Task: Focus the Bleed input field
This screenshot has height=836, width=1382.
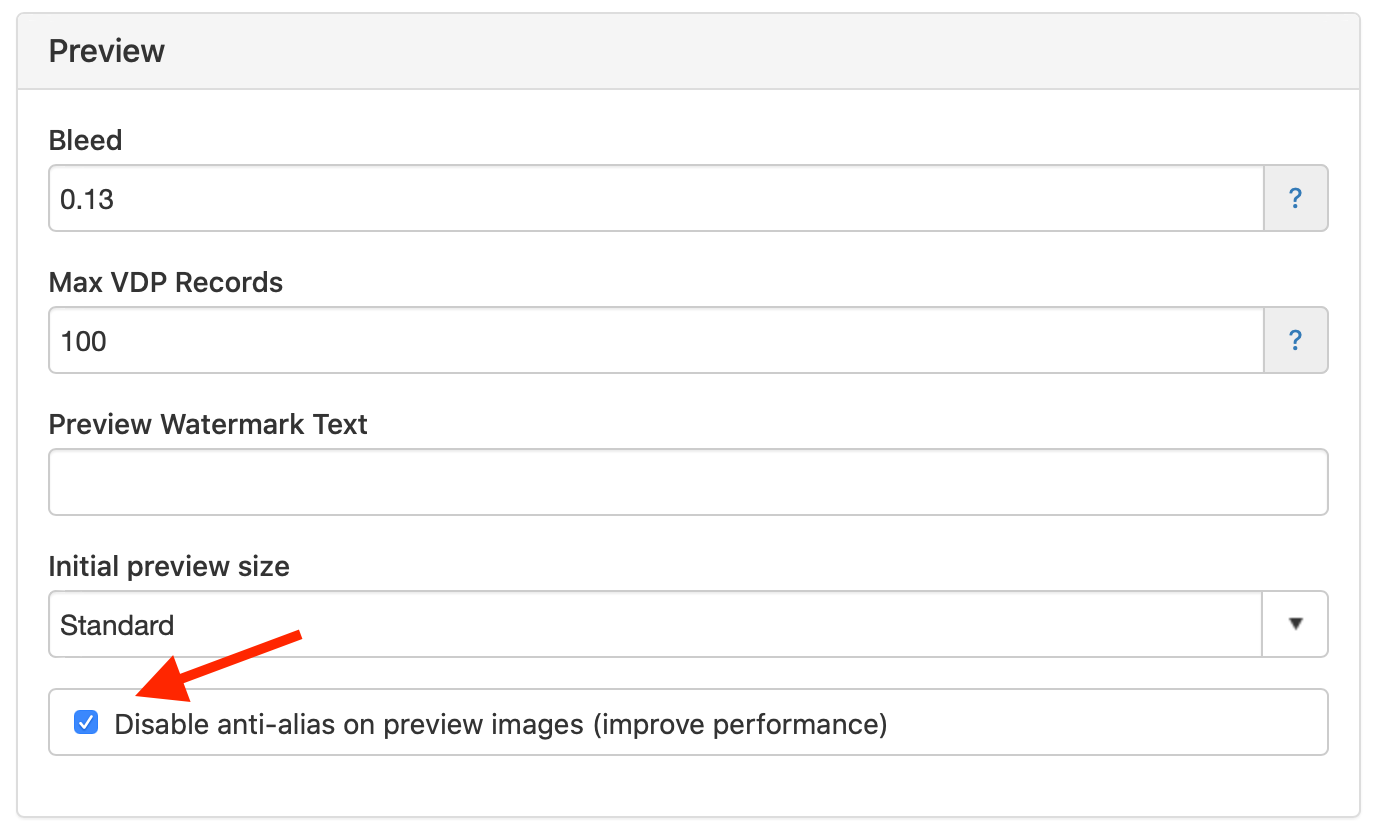Action: pyautogui.click(x=656, y=198)
